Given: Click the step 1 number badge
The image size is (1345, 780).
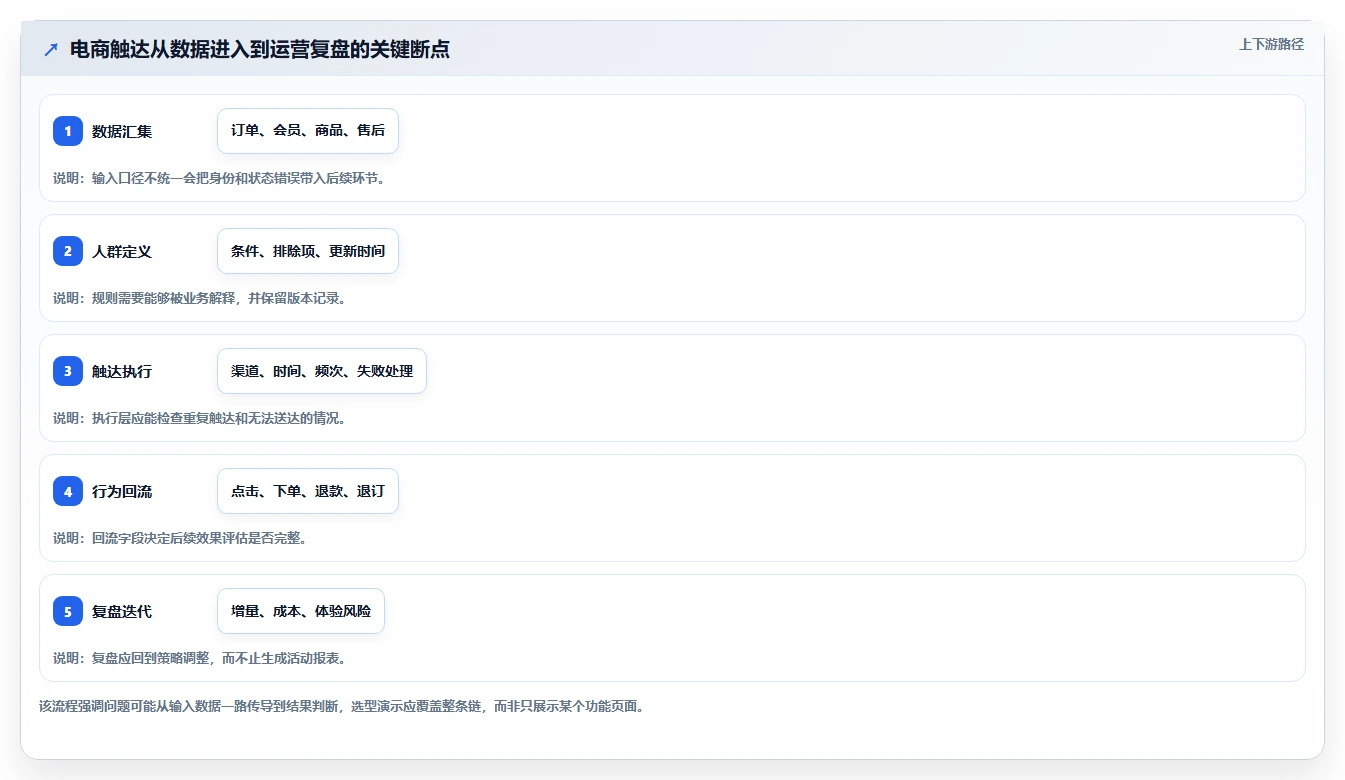Looking at the screenshot, I should [x=68, y=131].
